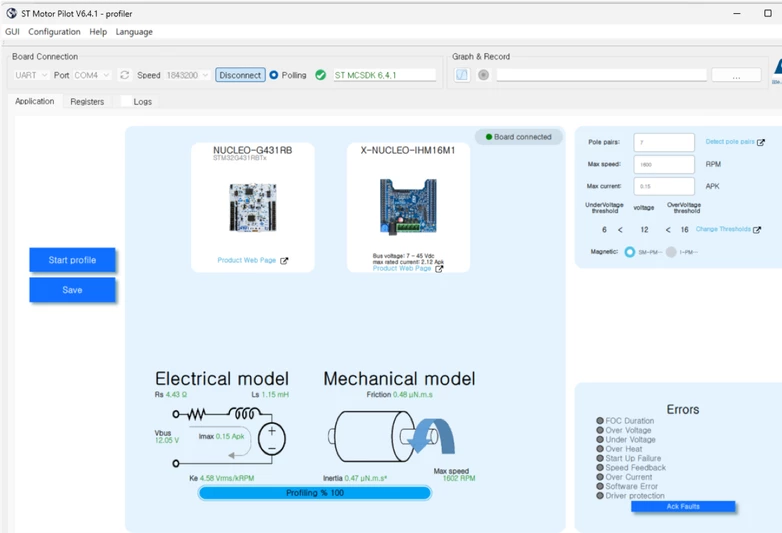Click NUCLEO-G431RB Product Web Page external icon

(x=284, y=261)
